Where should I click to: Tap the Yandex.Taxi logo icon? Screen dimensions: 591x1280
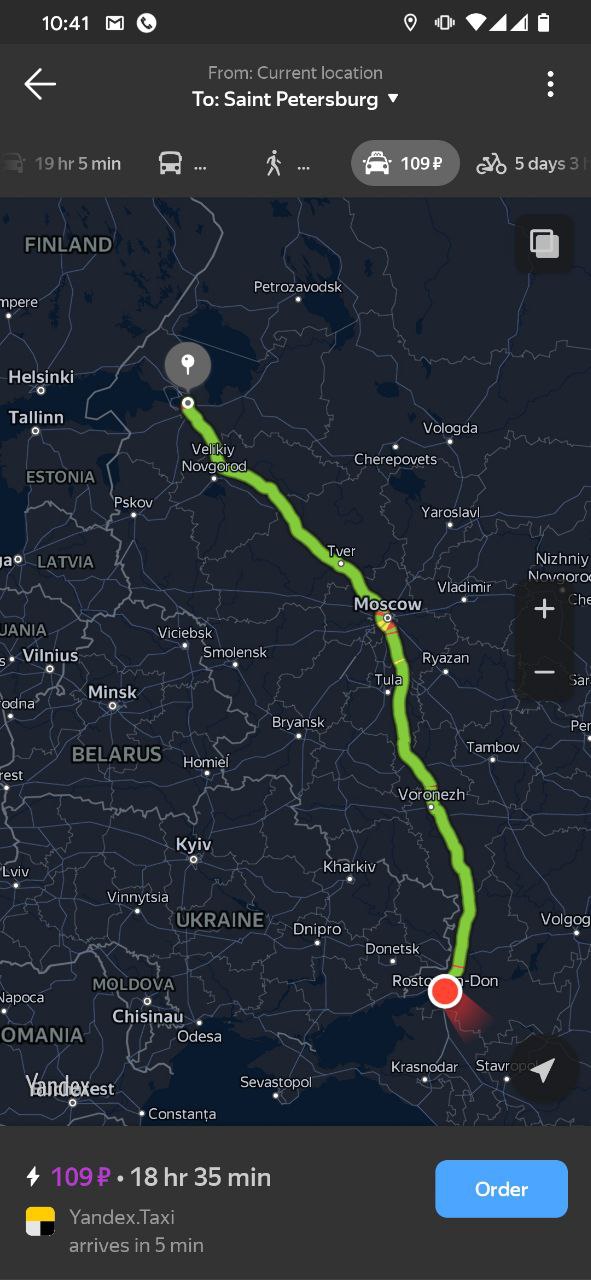tap(40, 1221)
